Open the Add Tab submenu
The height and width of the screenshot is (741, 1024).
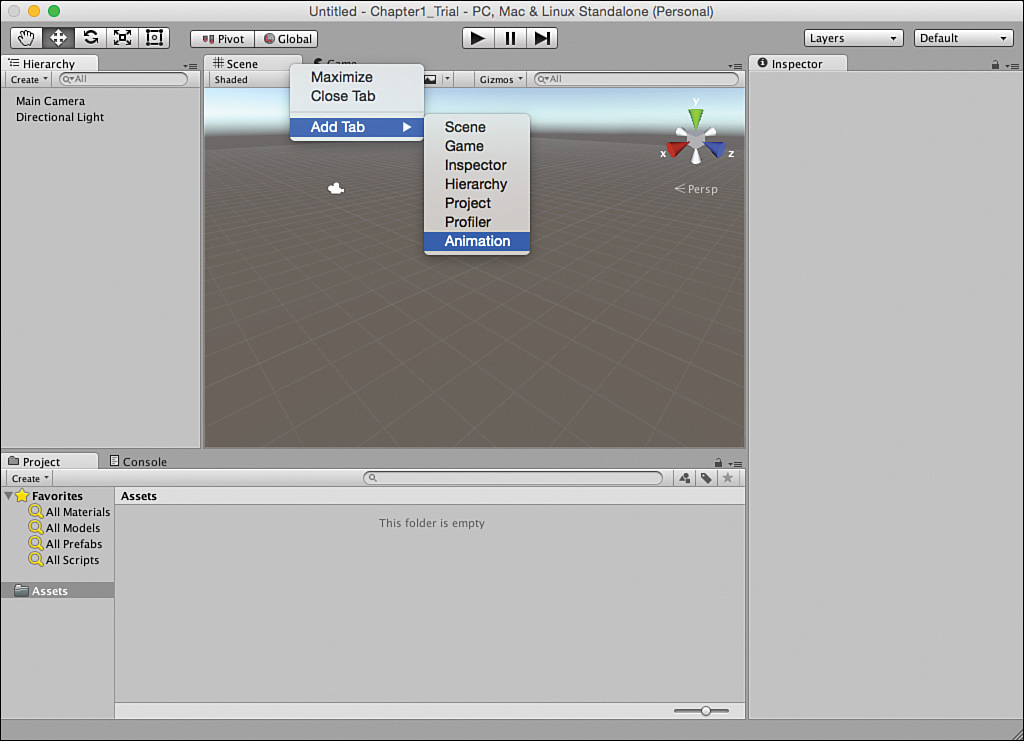[x=357, y=127]
